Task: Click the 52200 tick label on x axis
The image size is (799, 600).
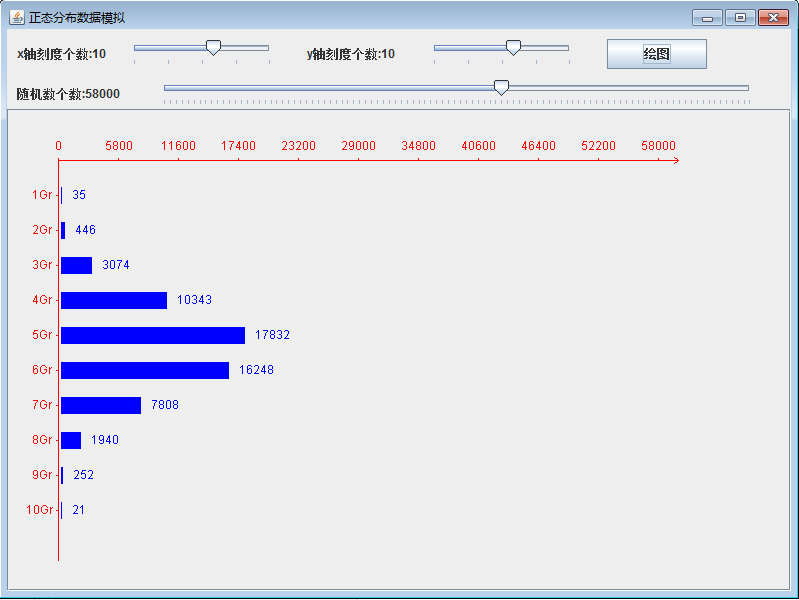Action: 599,146
